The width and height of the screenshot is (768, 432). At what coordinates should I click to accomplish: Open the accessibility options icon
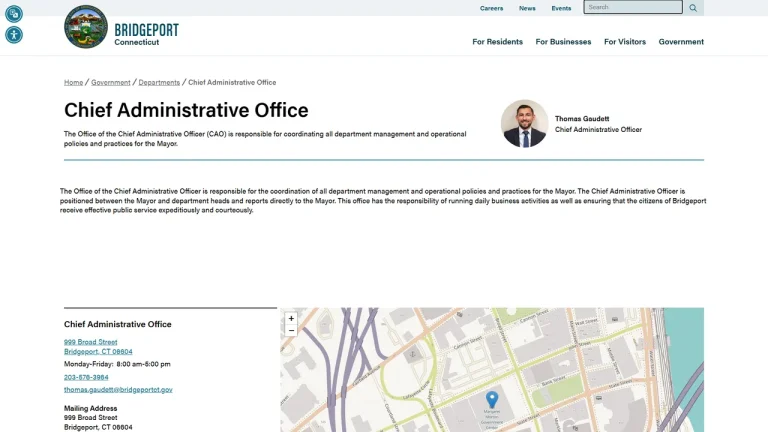point(14,35)
